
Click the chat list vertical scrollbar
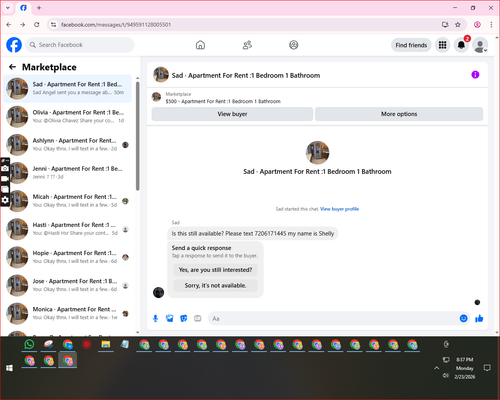click(138, 136)
